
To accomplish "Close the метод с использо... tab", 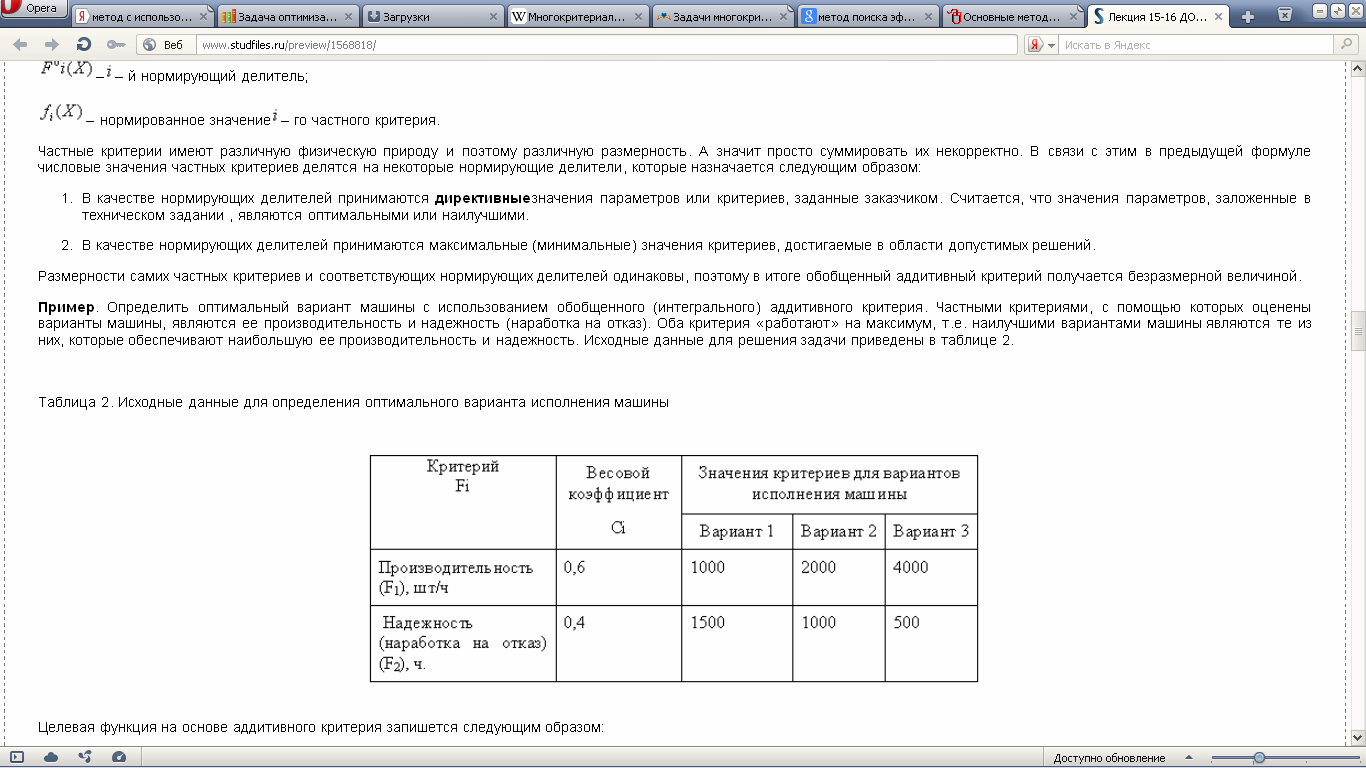I will coord(203,16).
